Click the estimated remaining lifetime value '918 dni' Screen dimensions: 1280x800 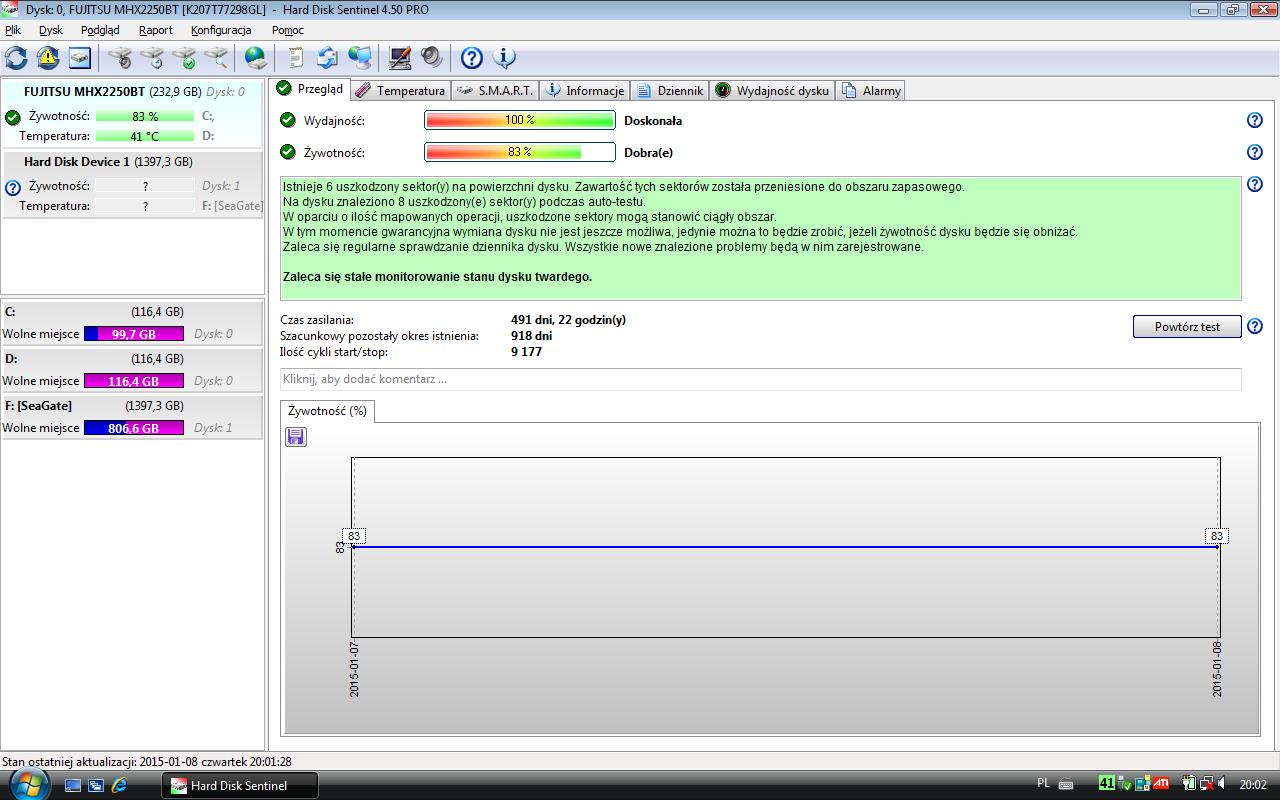531,336
